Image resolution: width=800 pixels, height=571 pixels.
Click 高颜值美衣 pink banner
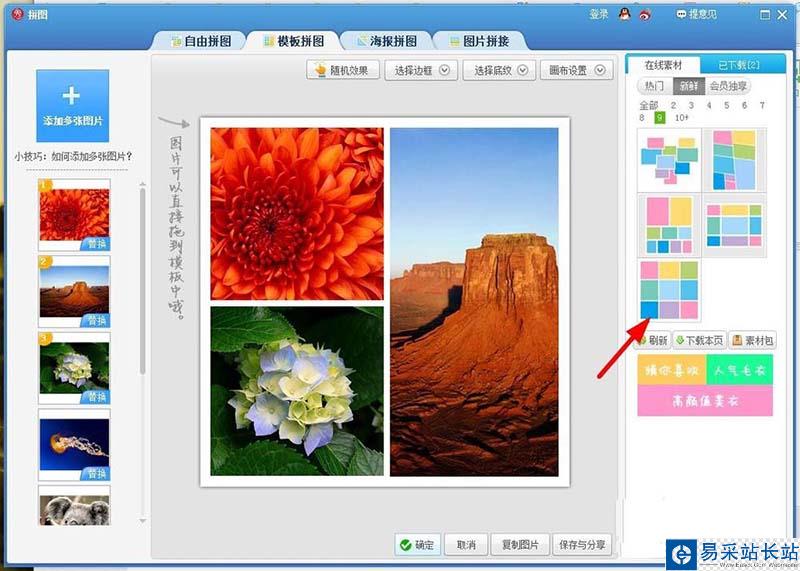pyautogui.click(x=705, y=401)
